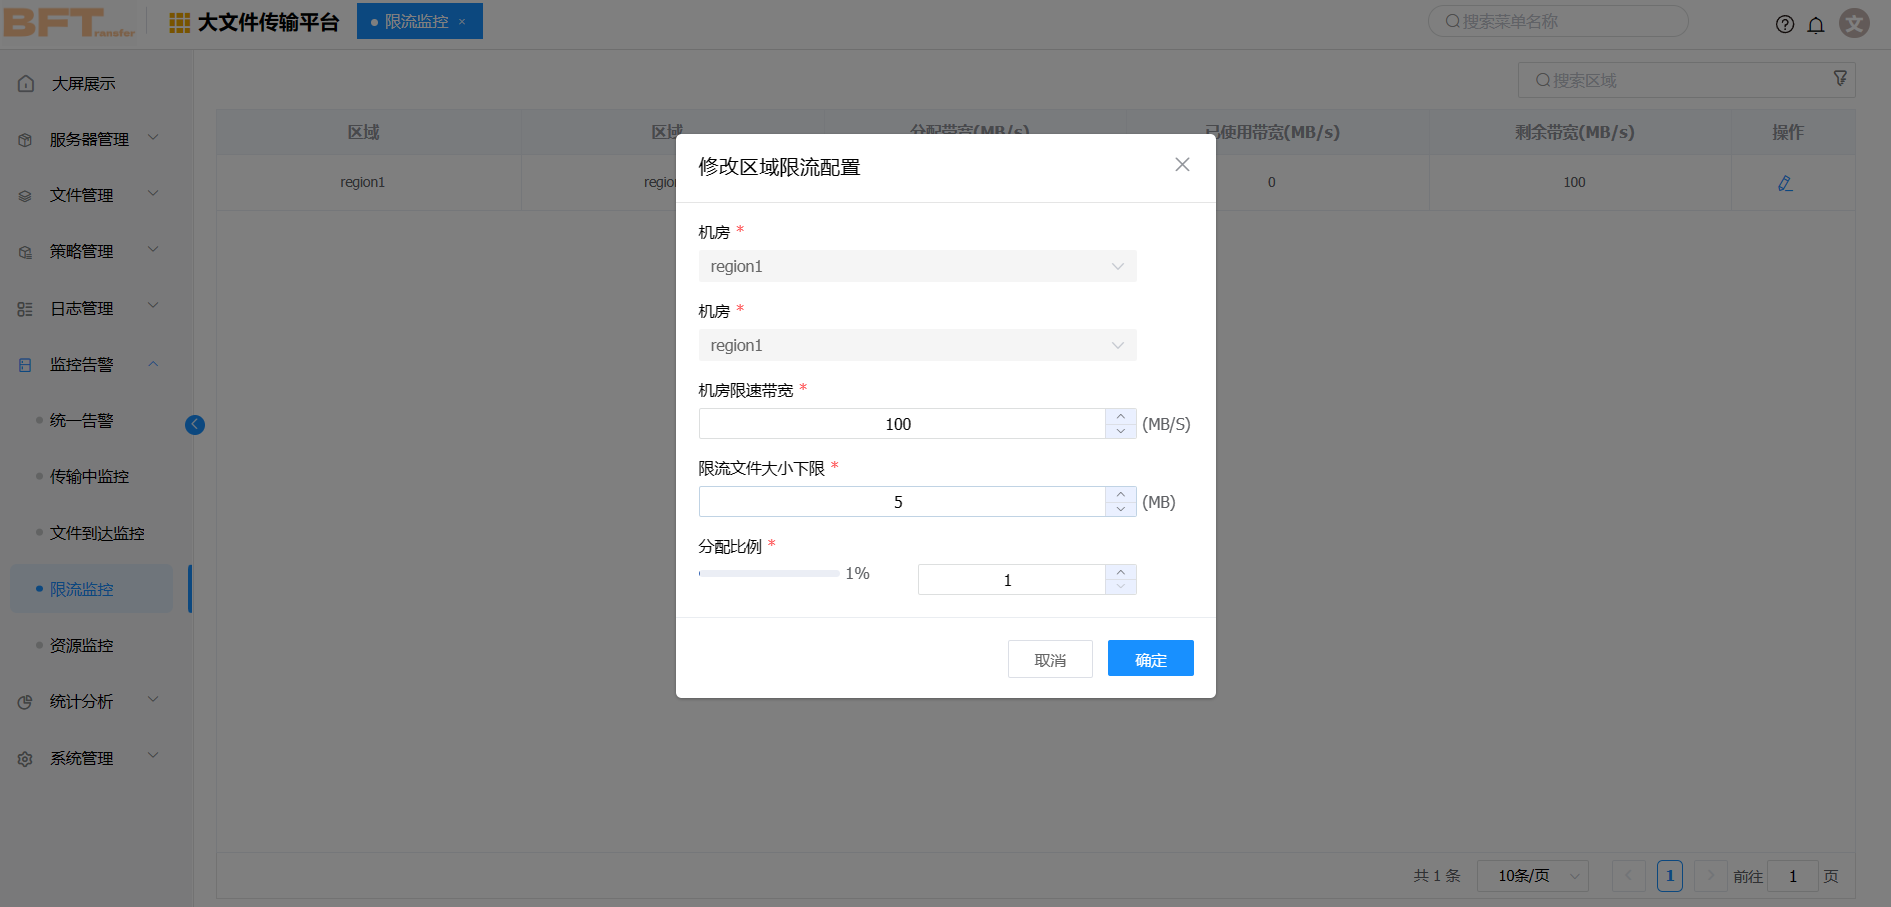The width and height of the screenshot is (1891, 907).
Task: Expand the 服务器管理 menu
Action: (89, 139)
